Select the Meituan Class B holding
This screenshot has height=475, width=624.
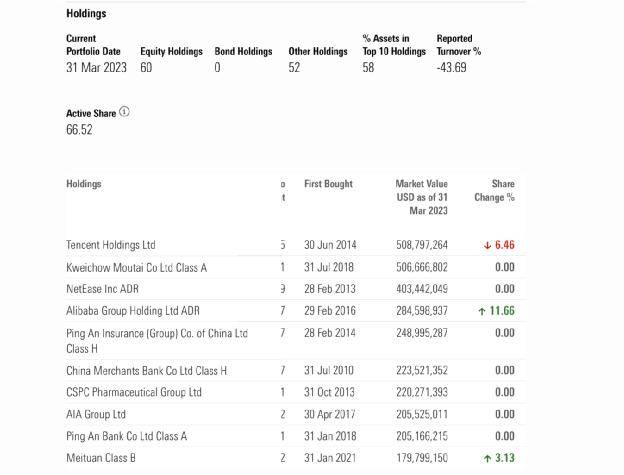click(x=101, y=458)
